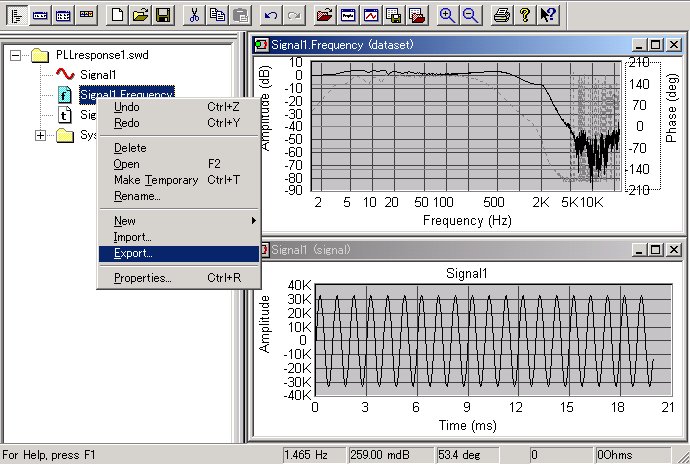The image size is (690, 464).
Task: Maximize the Signal1.Frequency dataset window
Action: point(655,45)
